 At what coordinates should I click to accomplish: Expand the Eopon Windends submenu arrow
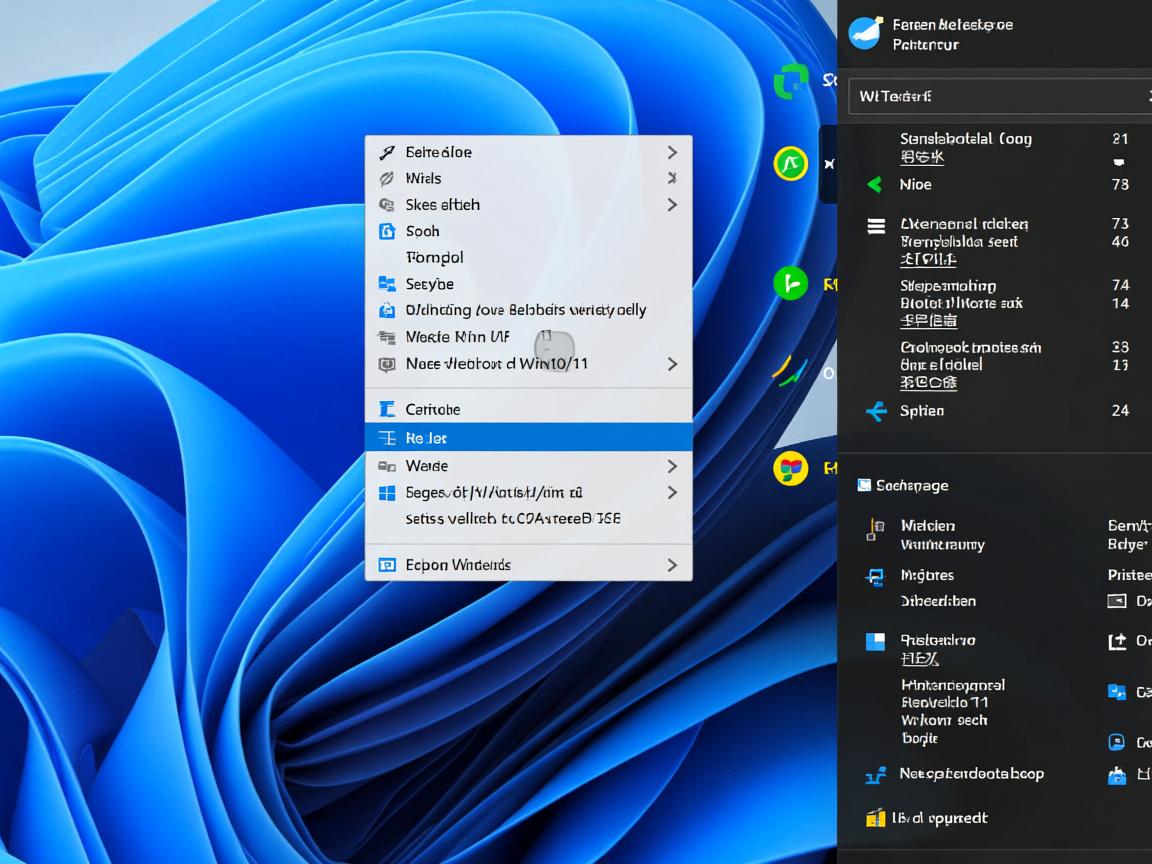coord(672,565)
